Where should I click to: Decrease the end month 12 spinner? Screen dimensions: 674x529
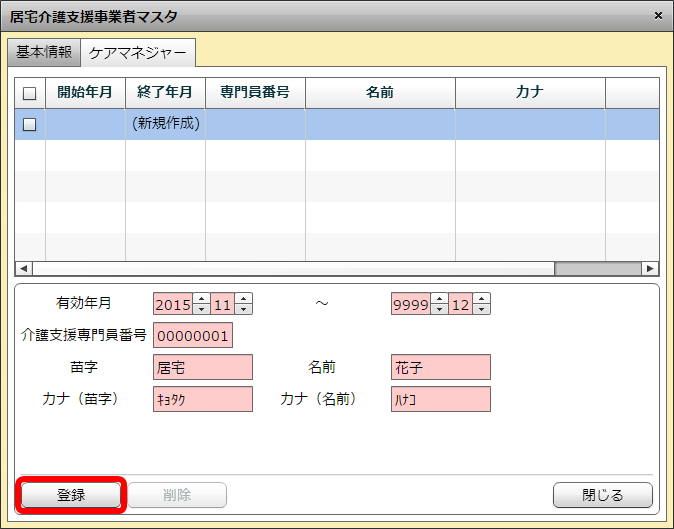482,309
